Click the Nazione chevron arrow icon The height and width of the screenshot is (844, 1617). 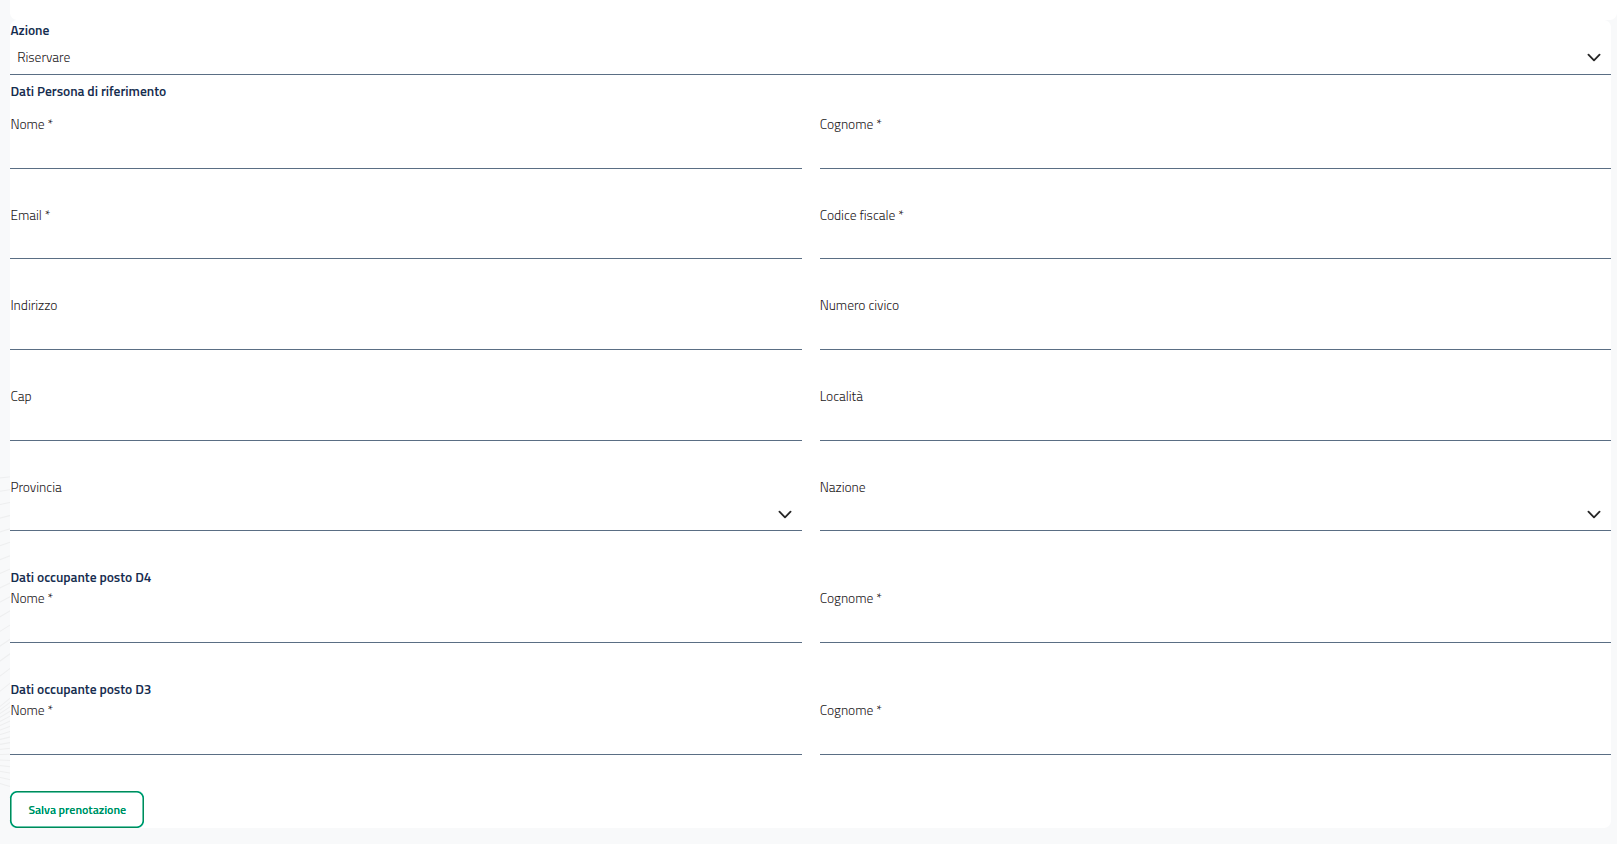[x=1593, y=514]
